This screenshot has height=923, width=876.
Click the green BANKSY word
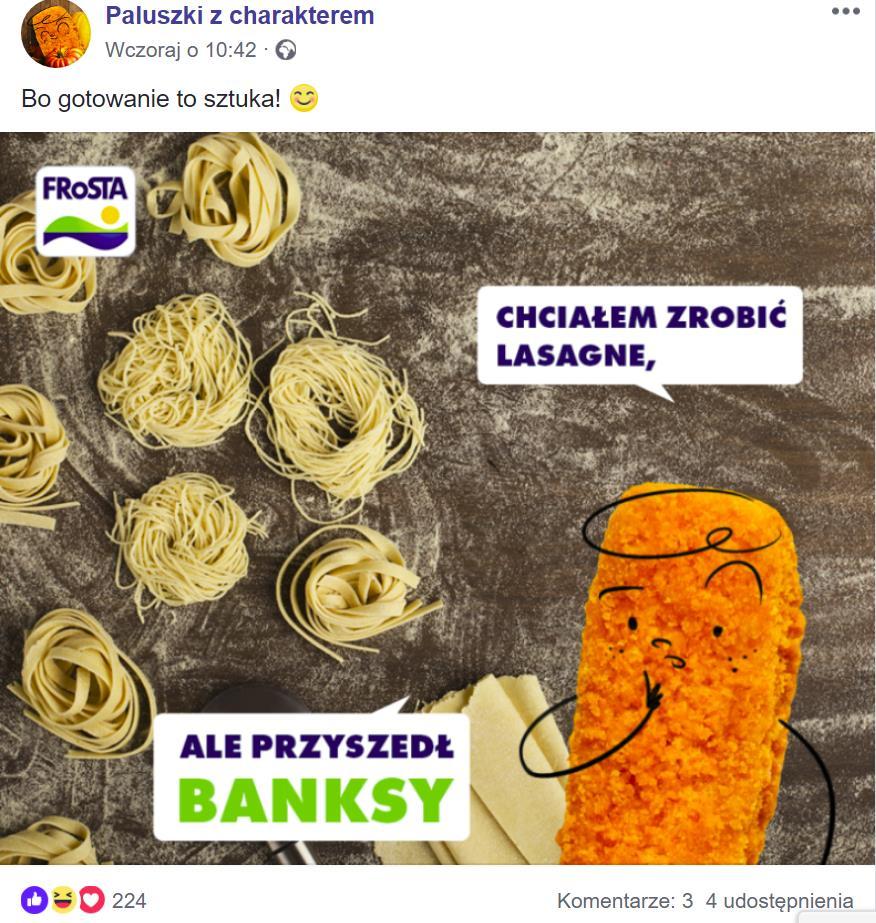316,800
